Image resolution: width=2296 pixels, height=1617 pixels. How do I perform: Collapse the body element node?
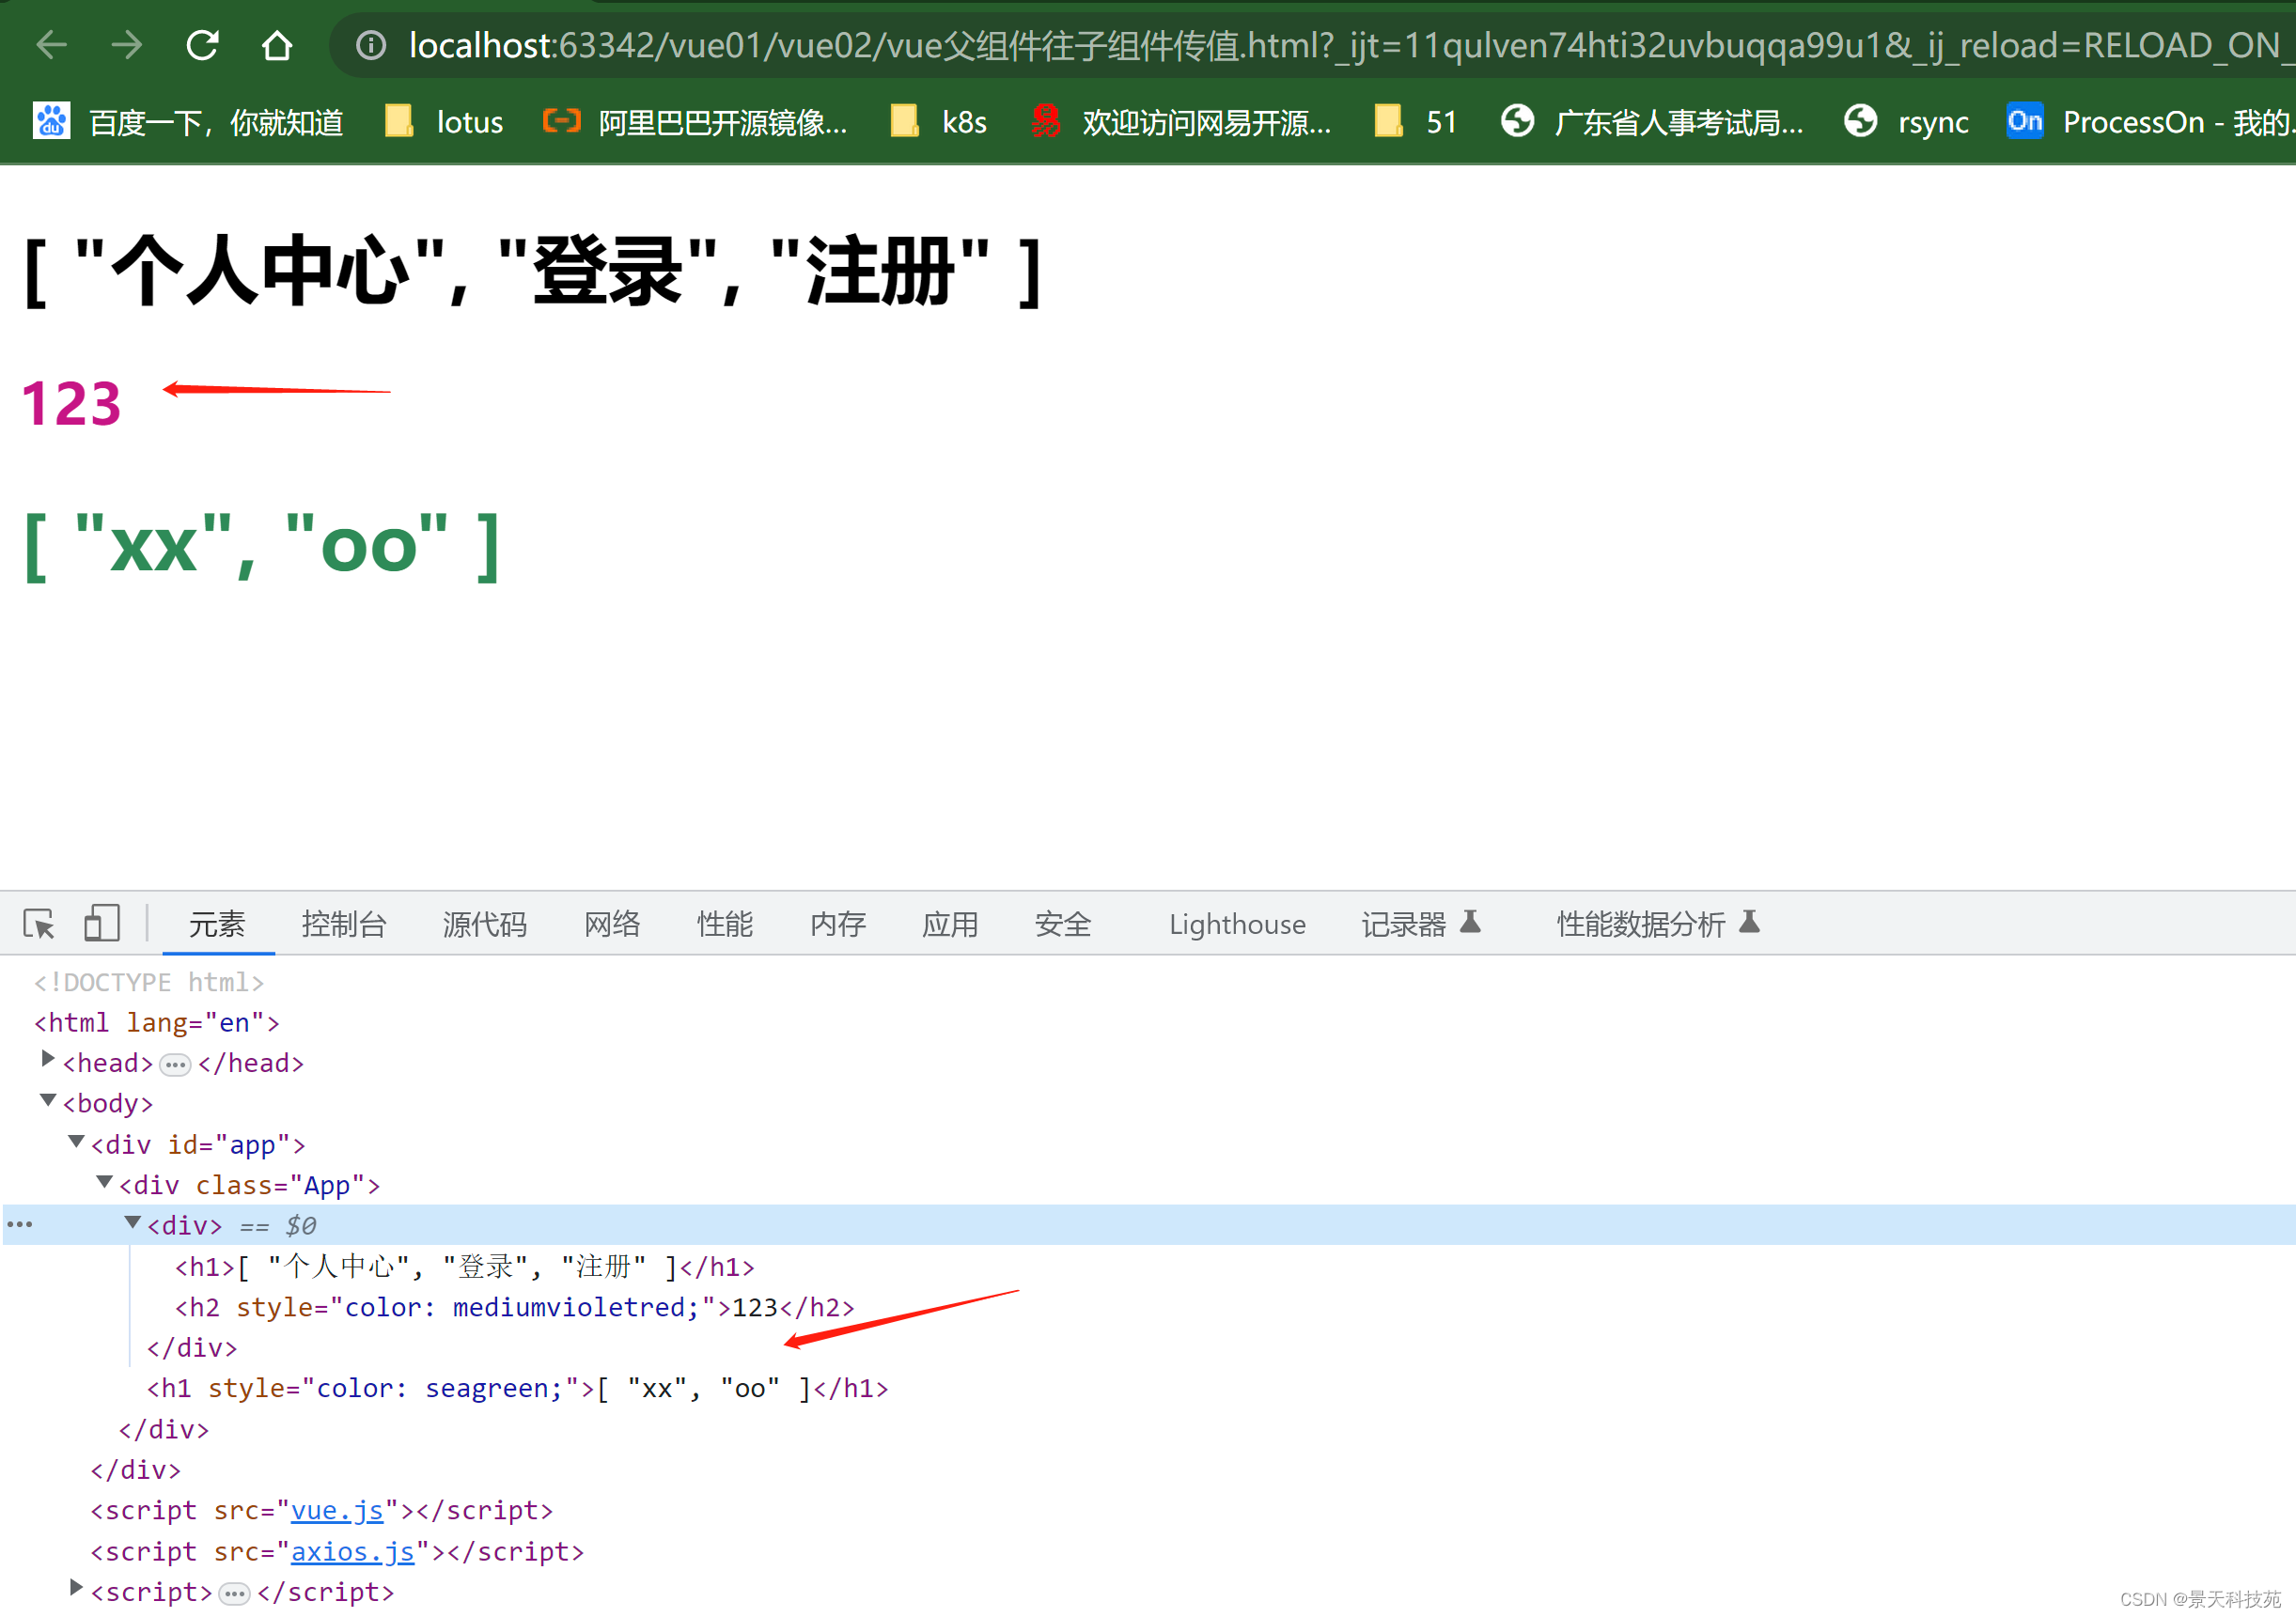47,1100
